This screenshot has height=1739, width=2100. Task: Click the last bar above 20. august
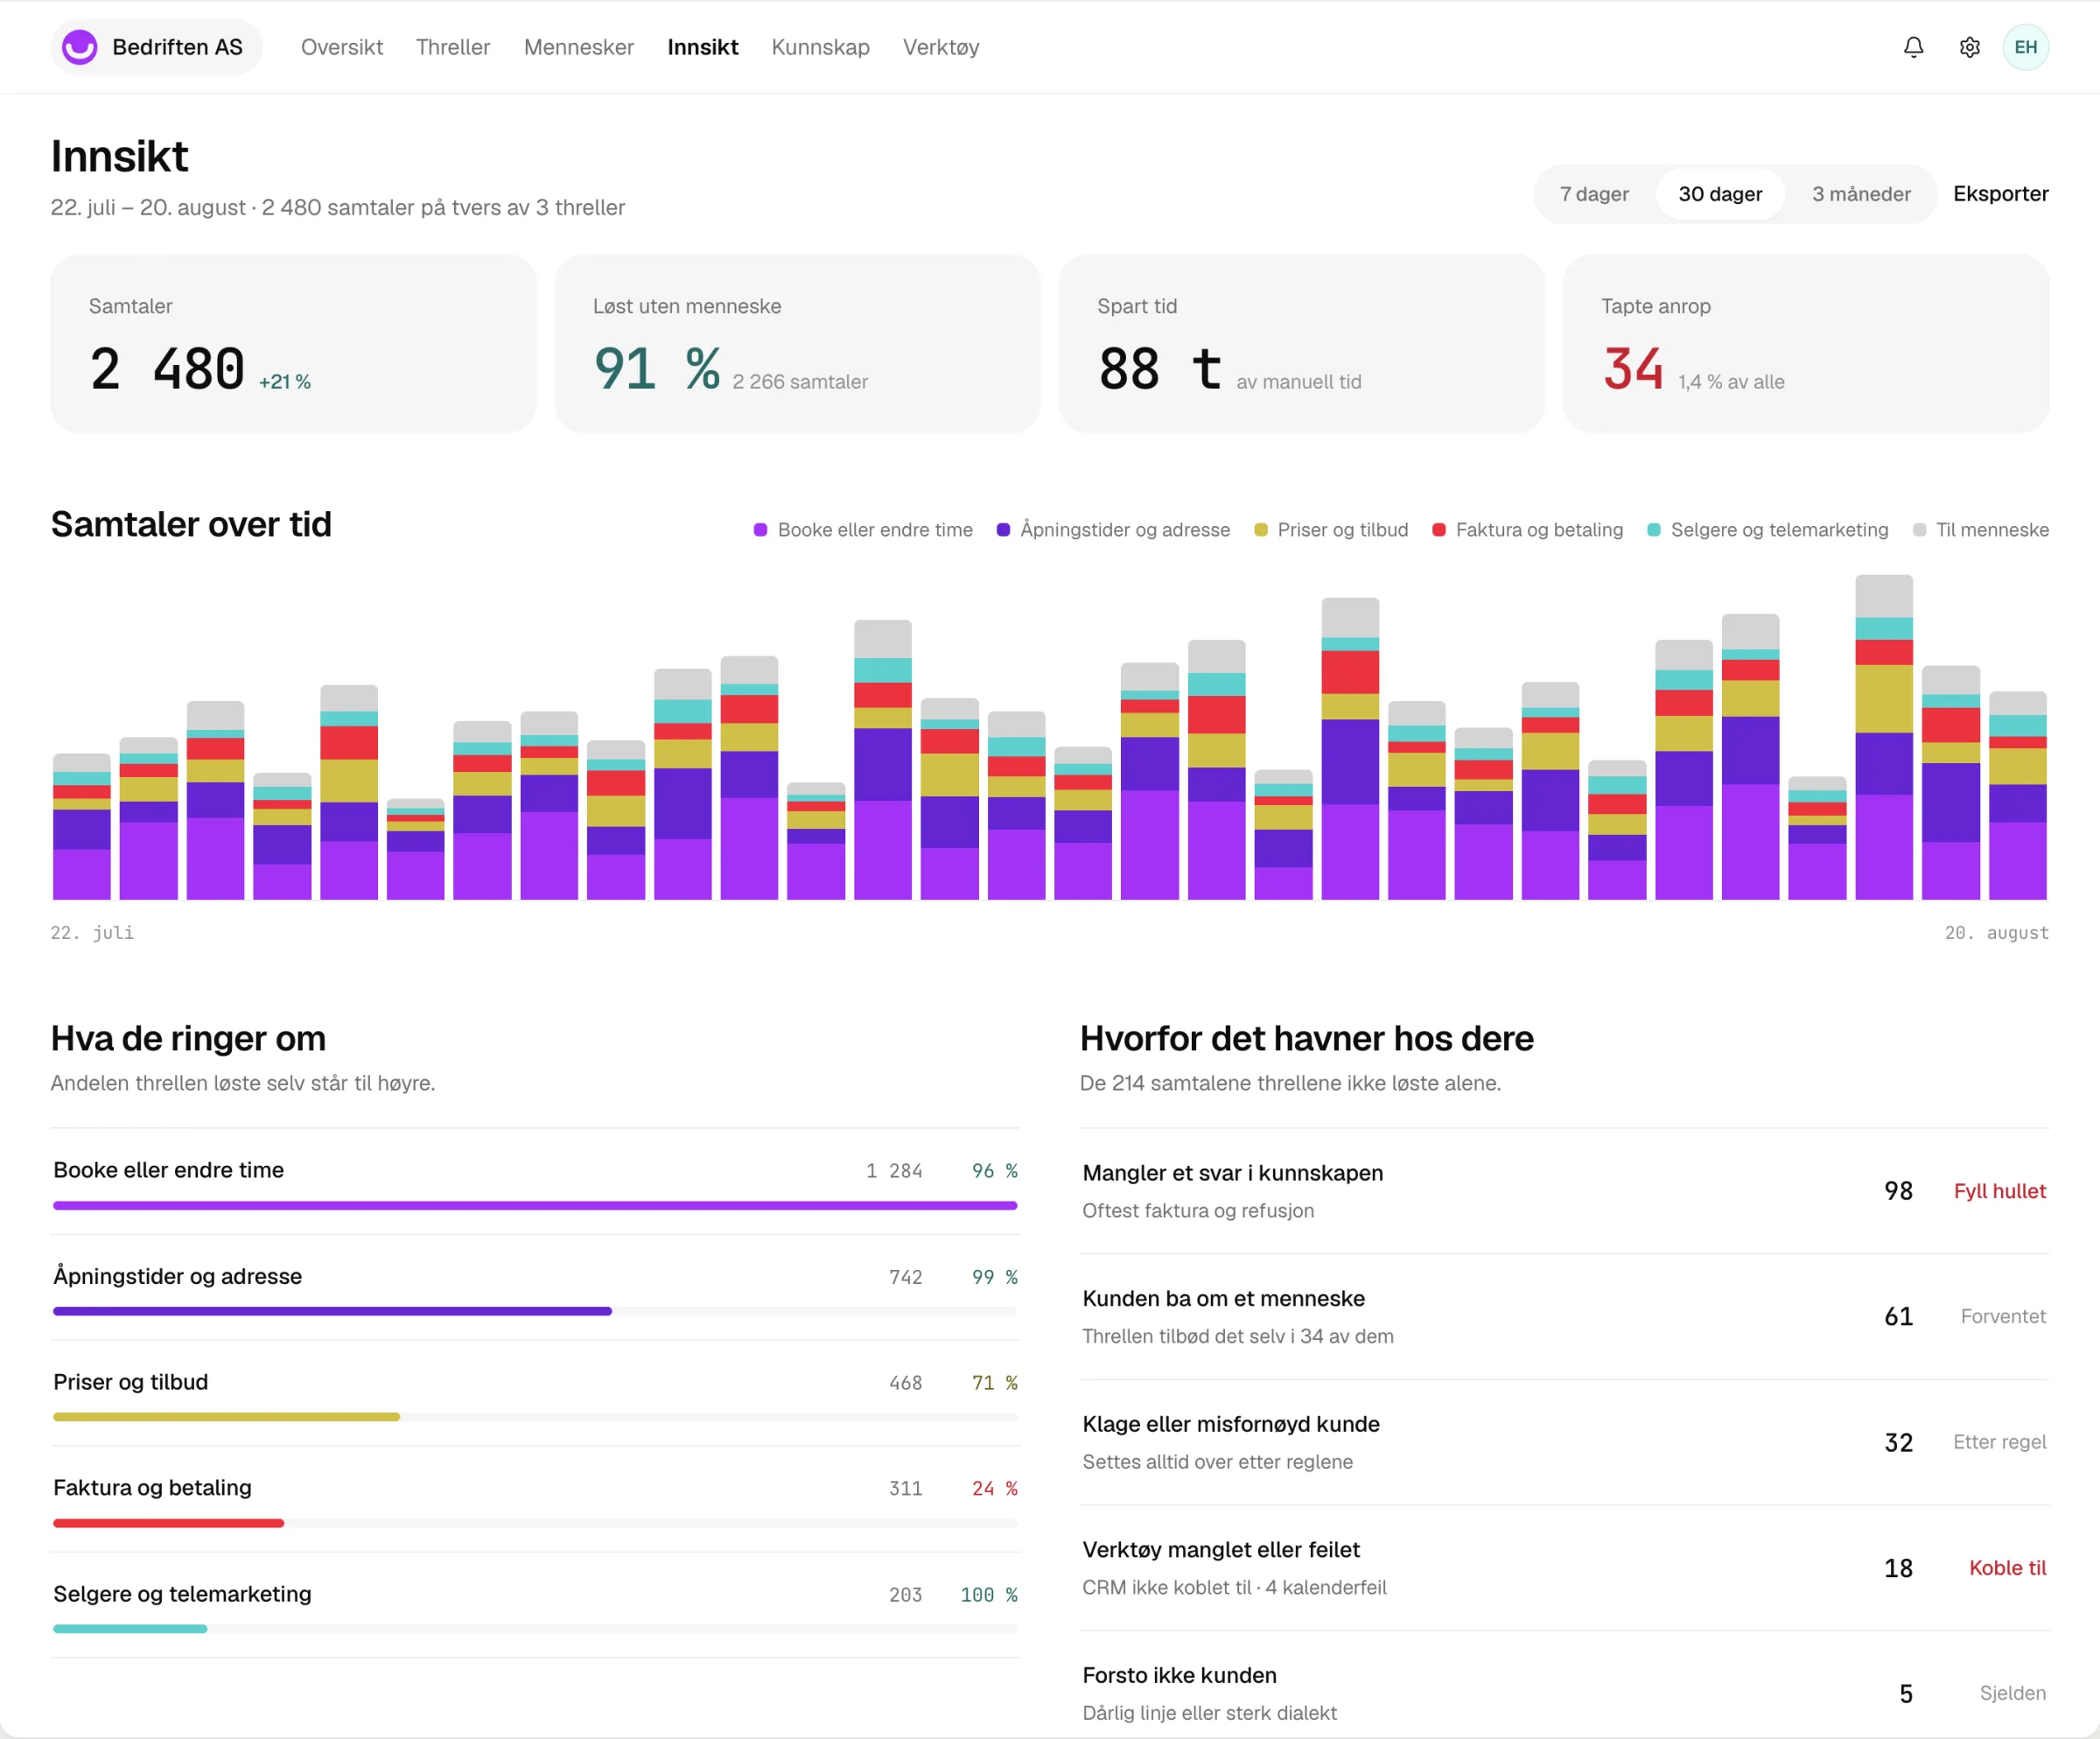click(x=2017, y=796)
